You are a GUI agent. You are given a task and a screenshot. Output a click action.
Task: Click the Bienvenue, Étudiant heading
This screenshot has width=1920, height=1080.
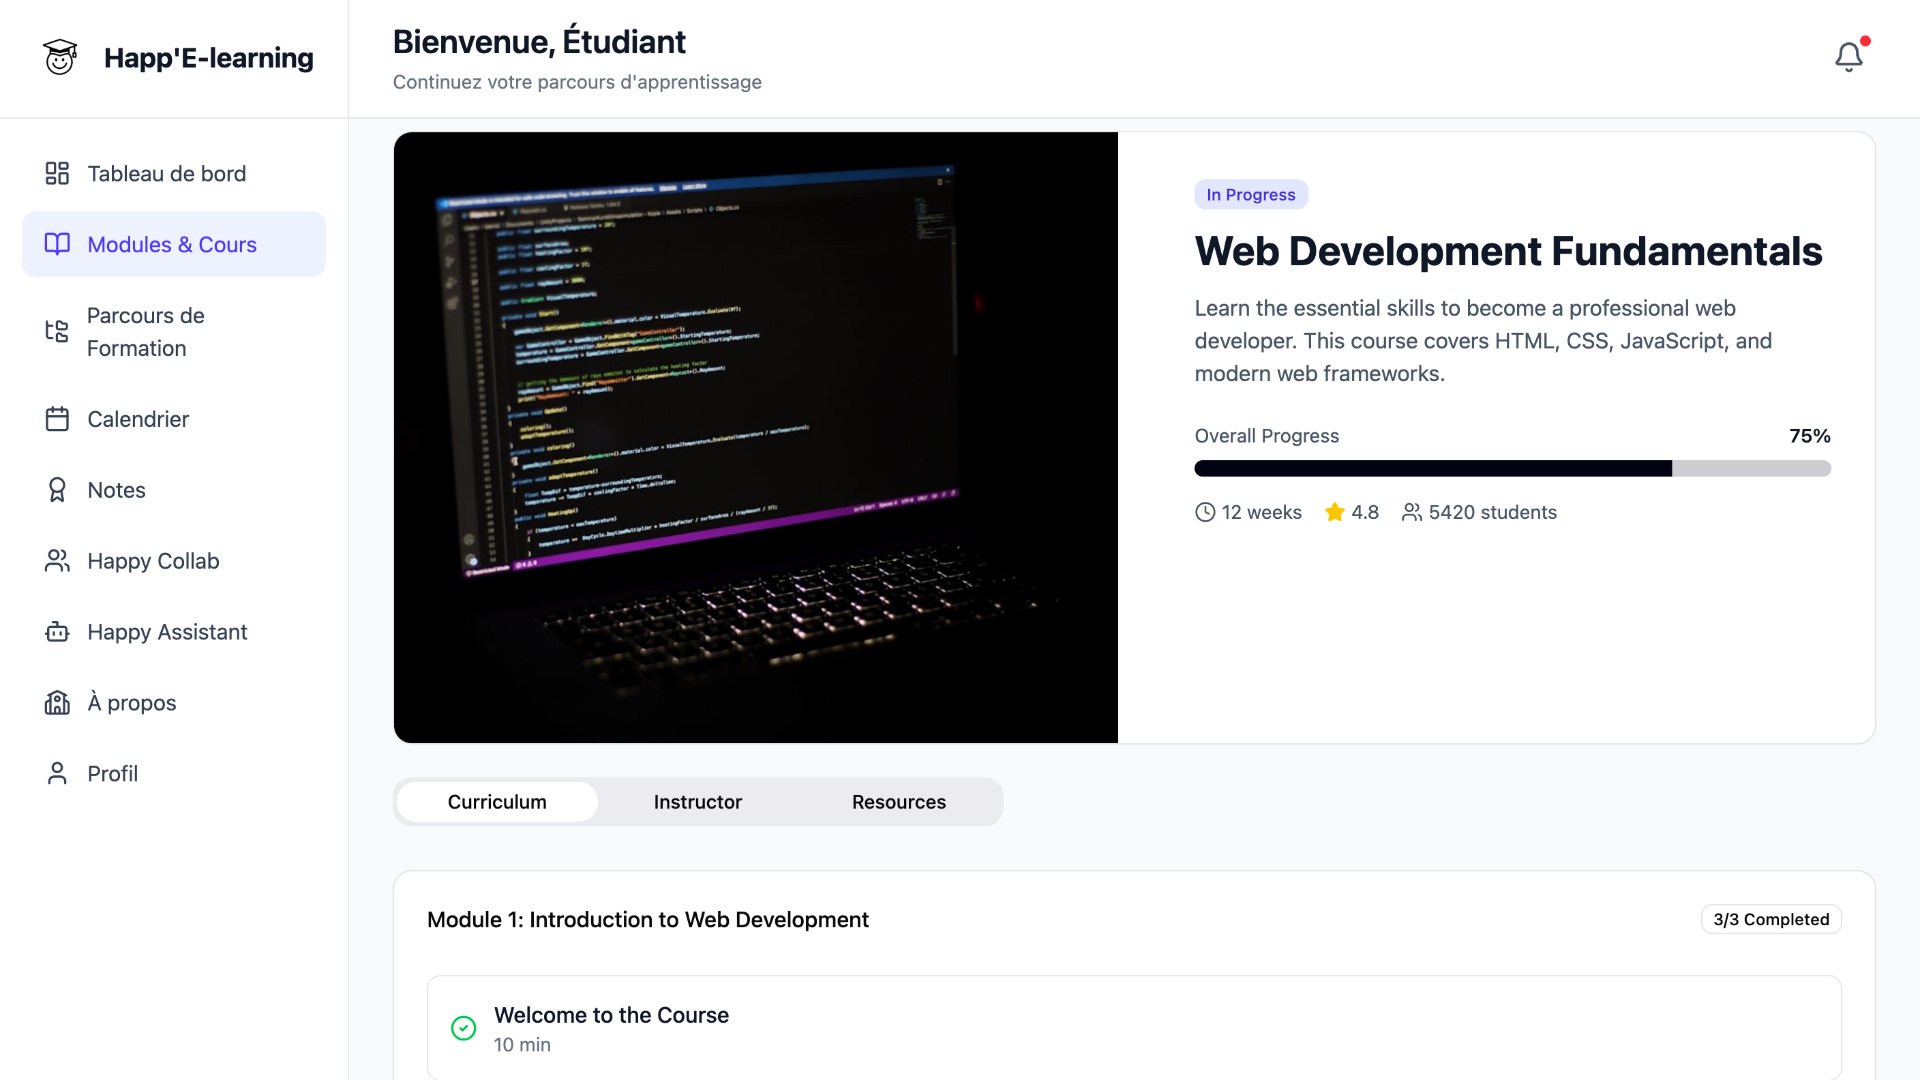539,42
